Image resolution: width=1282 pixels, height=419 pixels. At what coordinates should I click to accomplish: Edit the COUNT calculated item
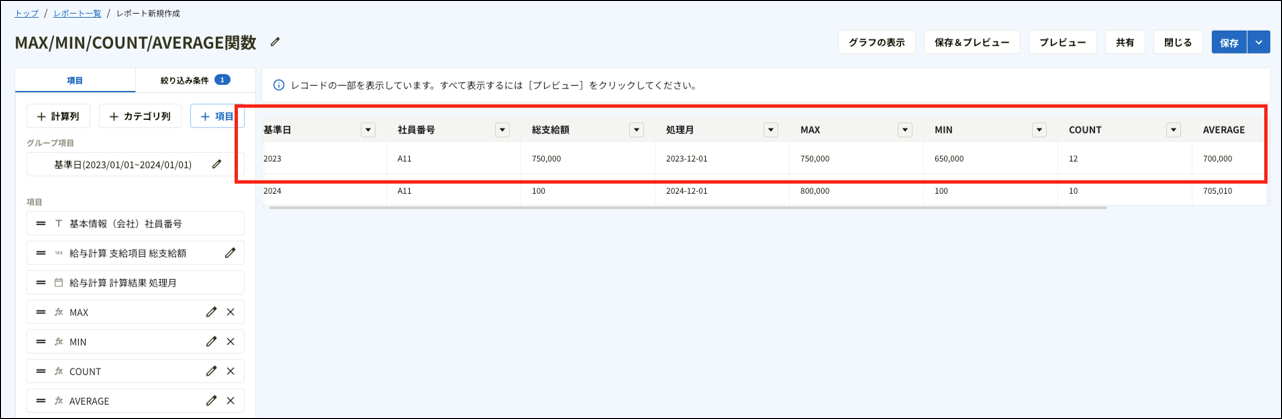tap(211, 371)
